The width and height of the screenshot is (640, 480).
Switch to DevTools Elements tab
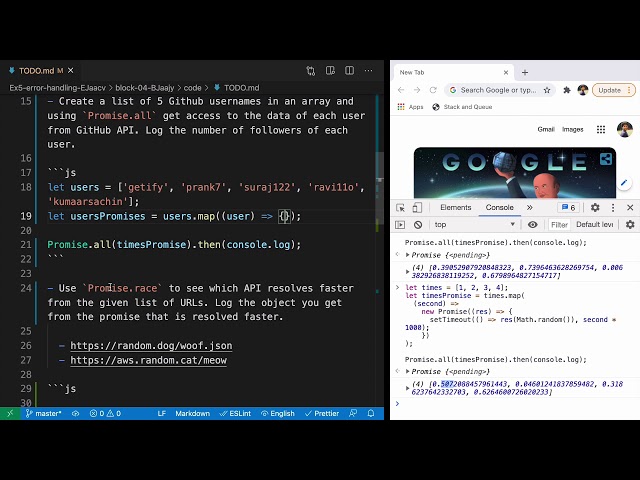pos(456,207)
